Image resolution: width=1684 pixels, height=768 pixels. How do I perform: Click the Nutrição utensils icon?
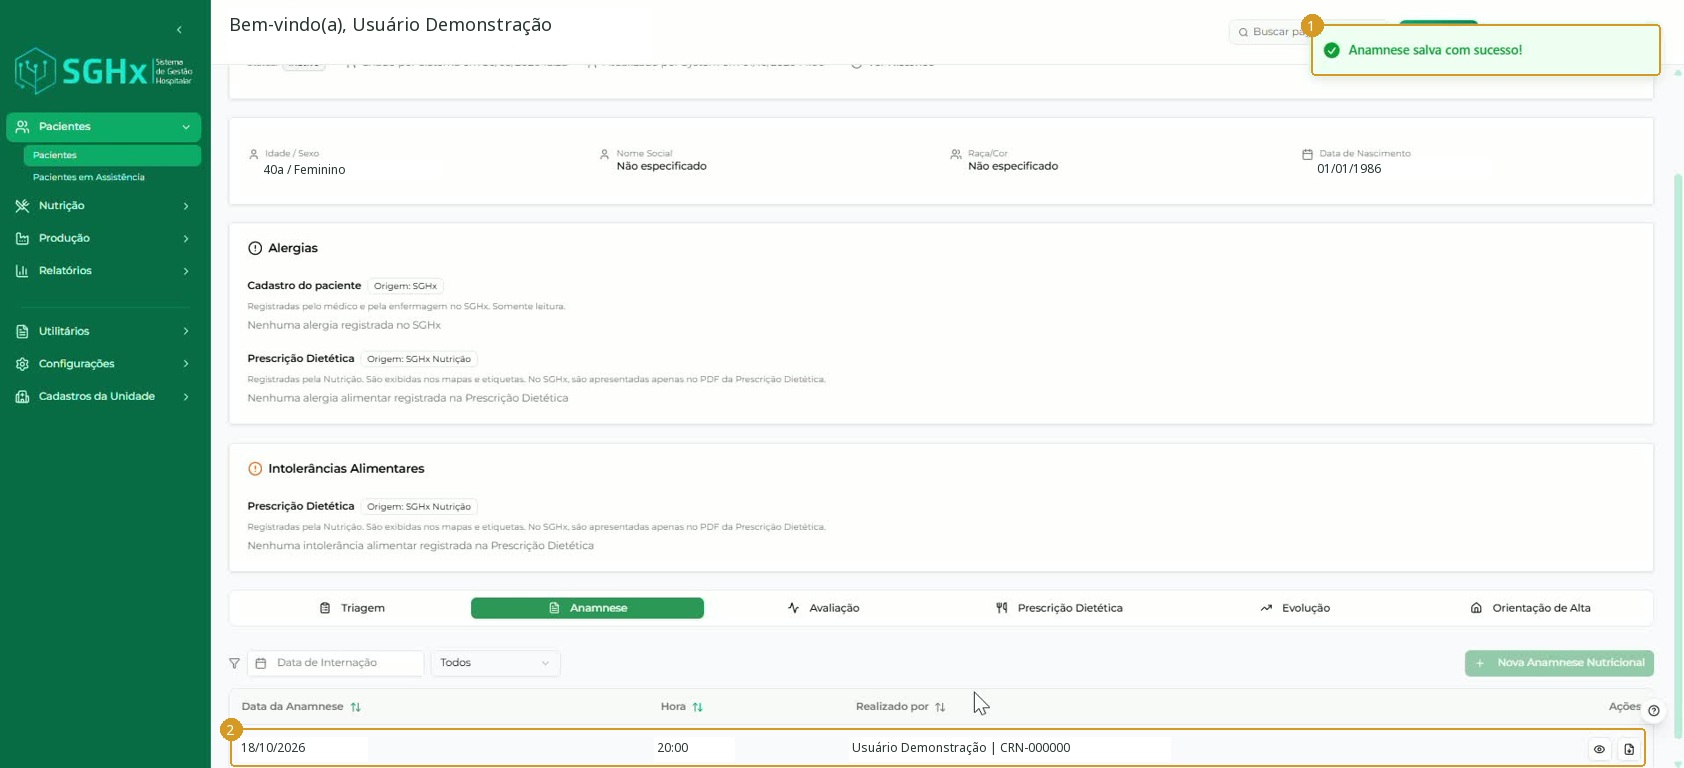point(22,206)
